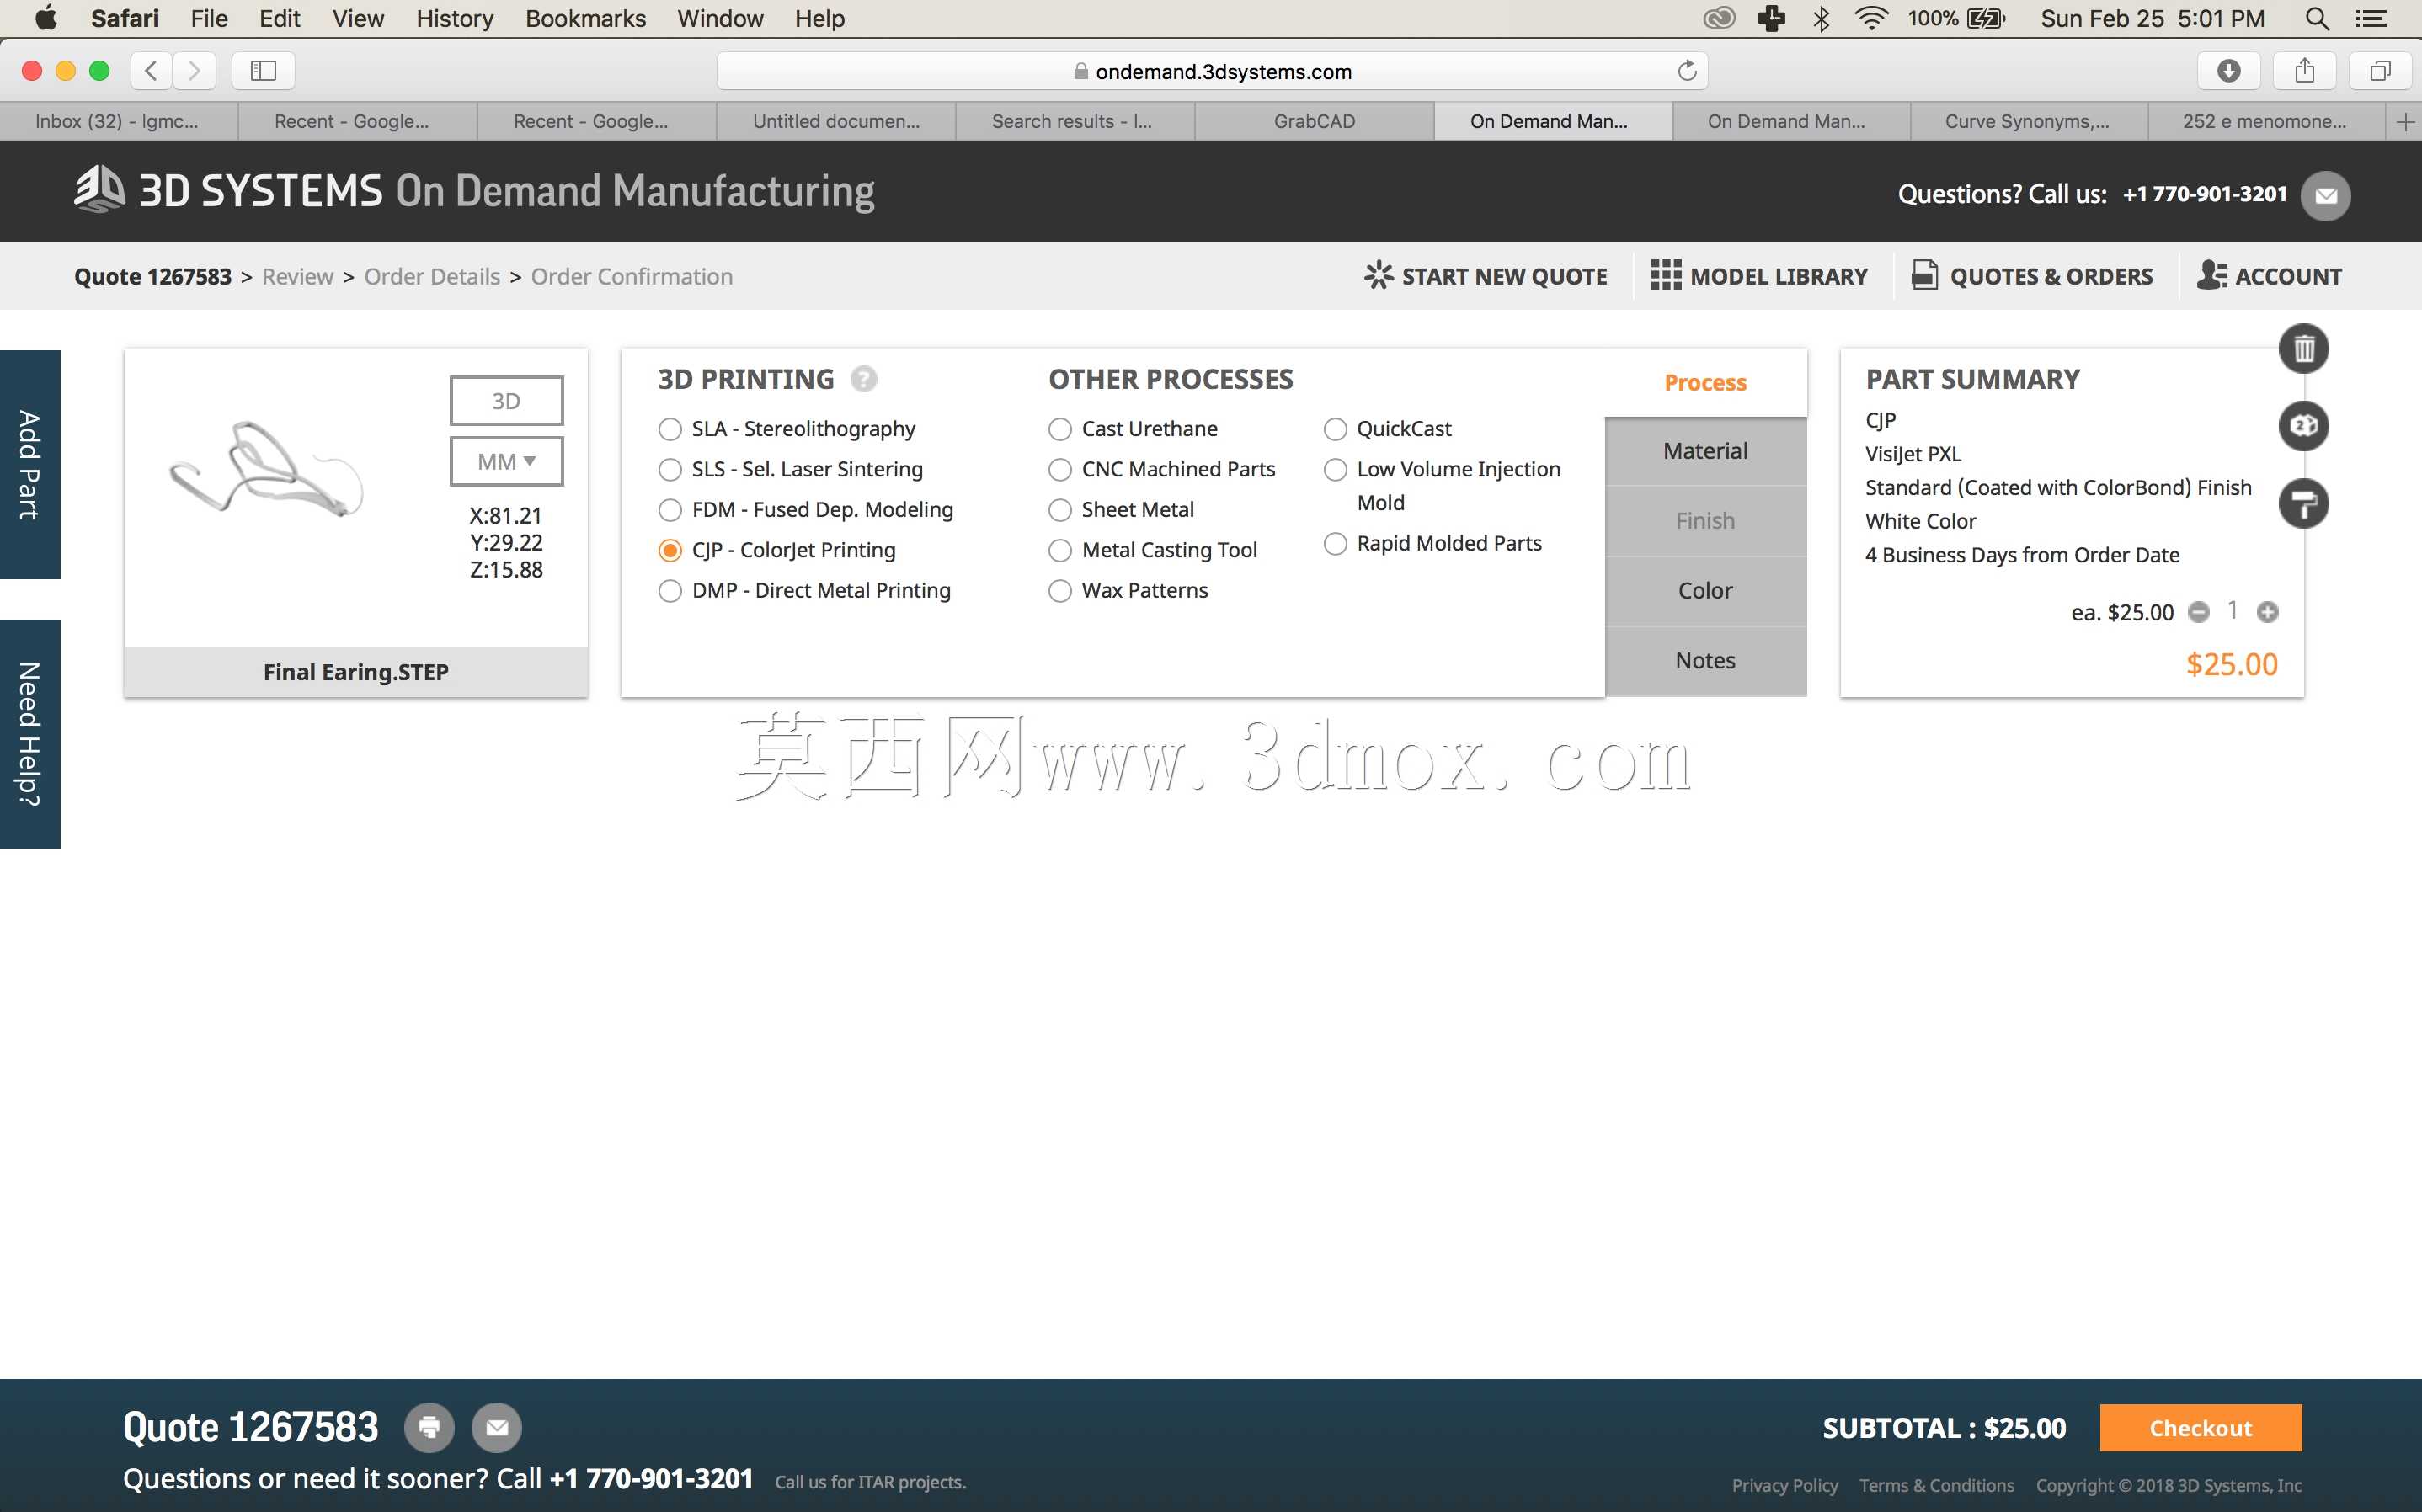Click the Checkout button

tap(2200, 1428)
